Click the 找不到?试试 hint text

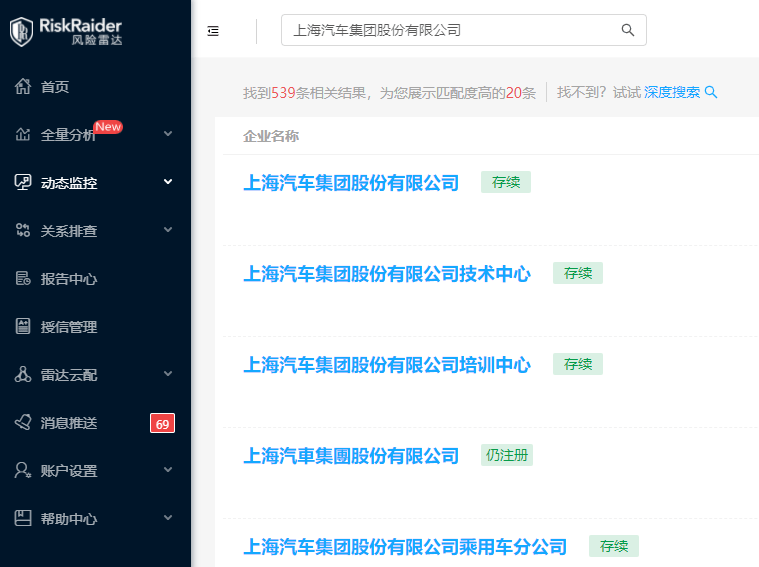(599, 92)
